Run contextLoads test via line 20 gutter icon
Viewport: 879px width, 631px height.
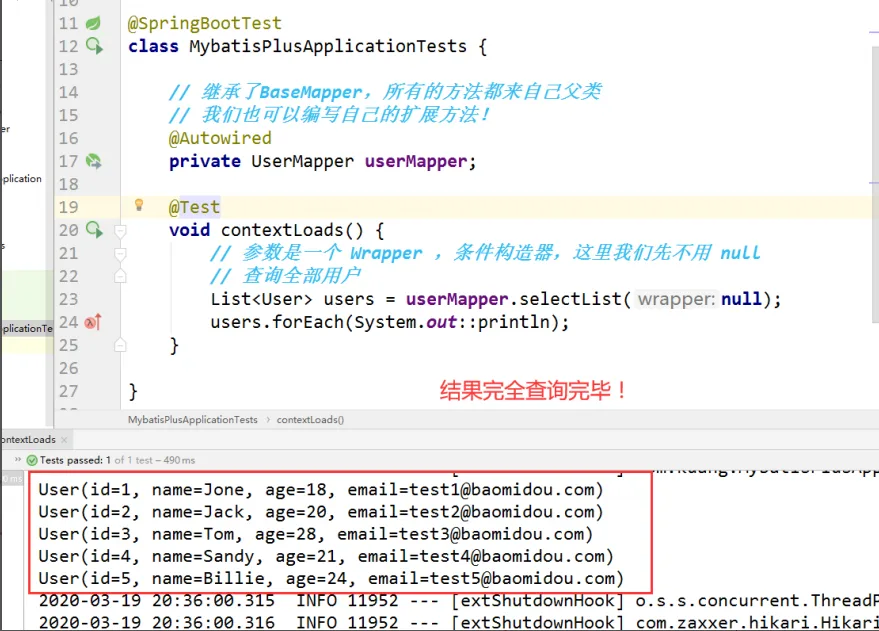point(94,230)
